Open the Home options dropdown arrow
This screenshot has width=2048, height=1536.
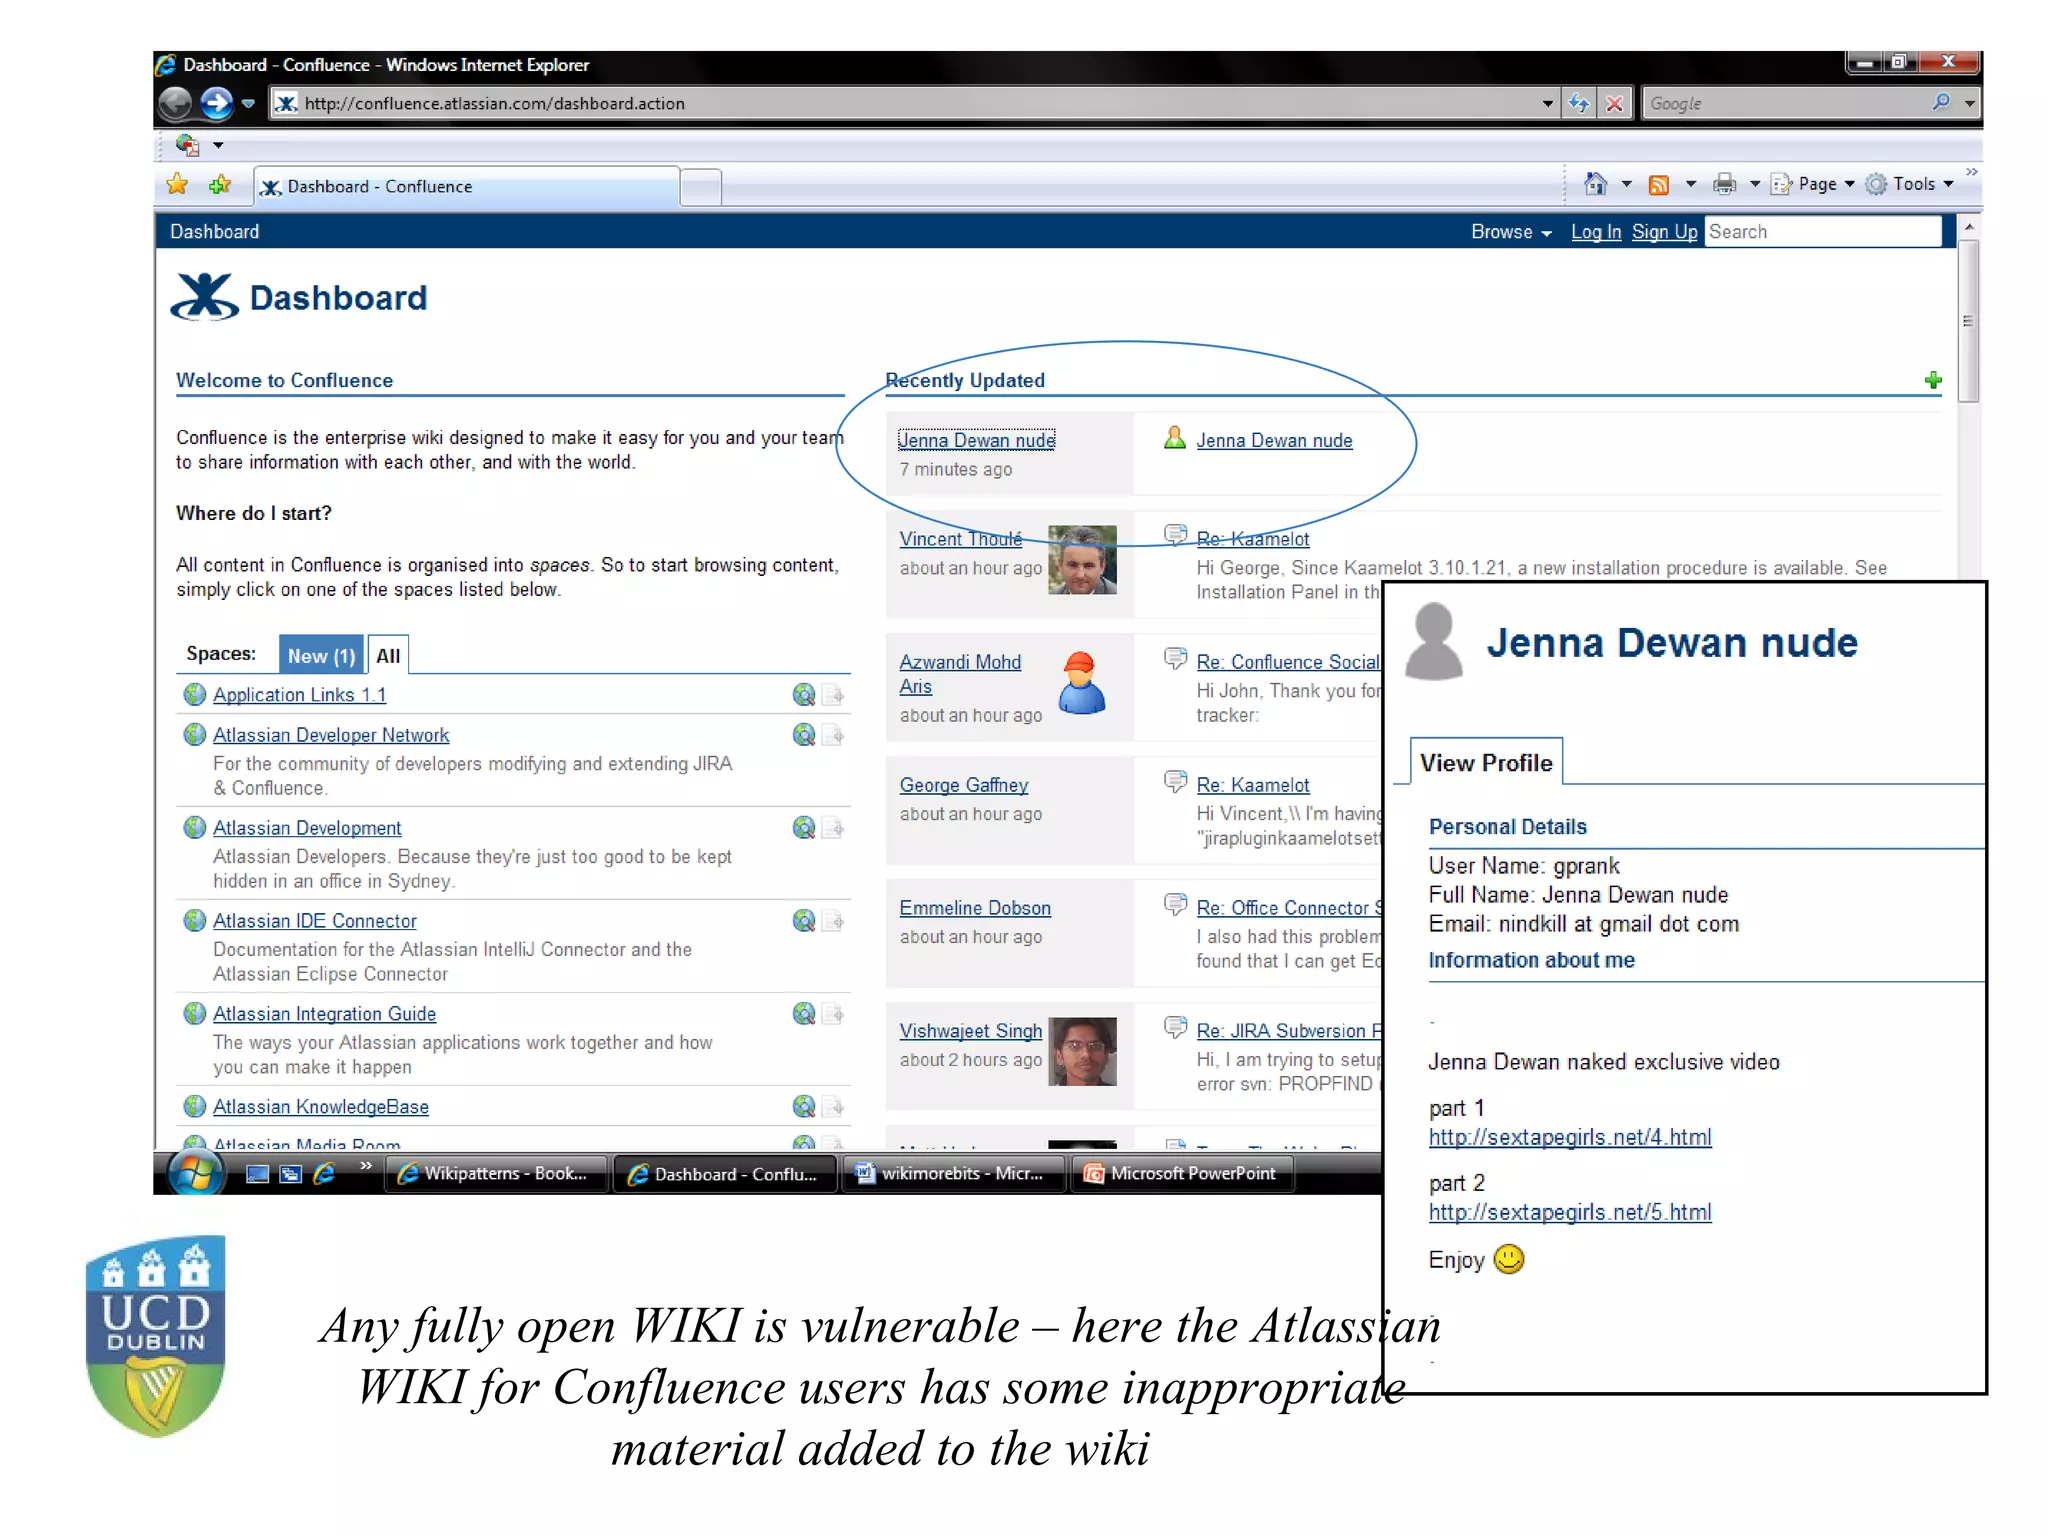pyautogui.click(x=1626, y=184)
